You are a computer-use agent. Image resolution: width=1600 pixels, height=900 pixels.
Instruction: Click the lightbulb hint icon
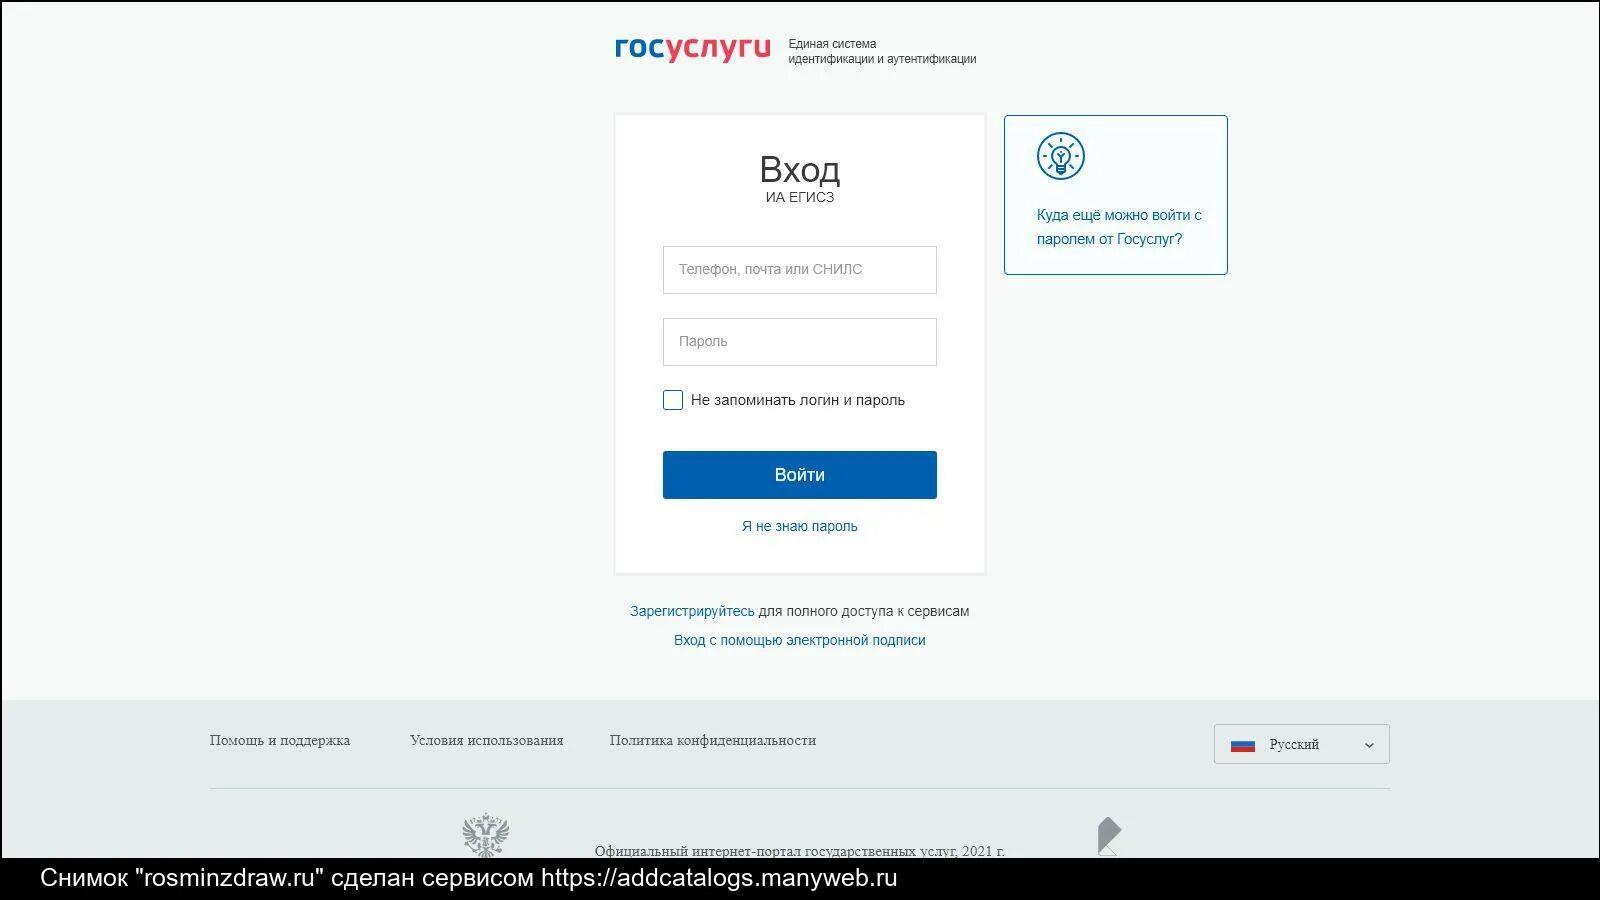pos(1061,156)
